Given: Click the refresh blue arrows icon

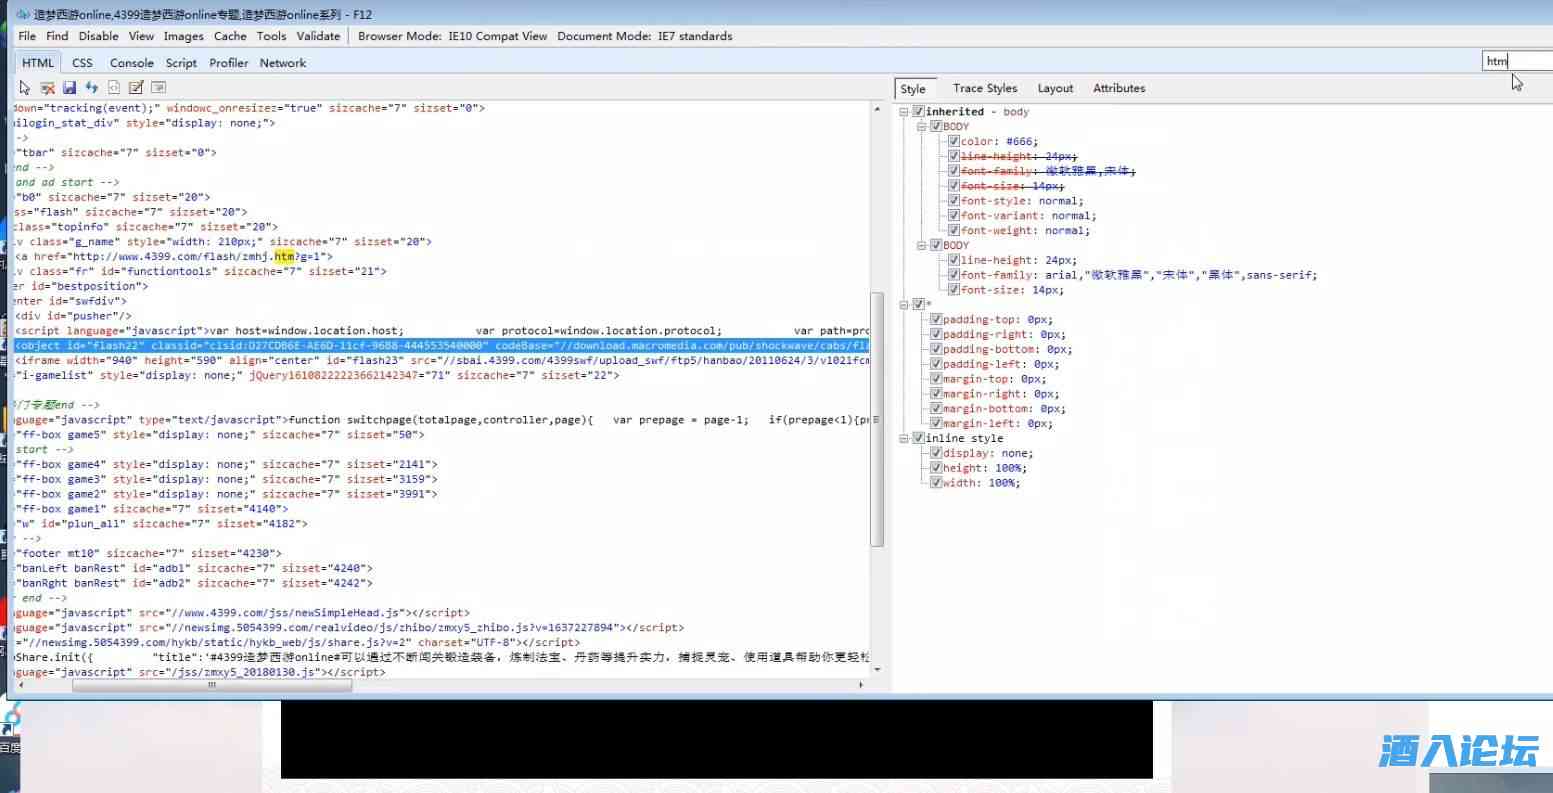Looking at the screenshot, I should click(92, 88).
